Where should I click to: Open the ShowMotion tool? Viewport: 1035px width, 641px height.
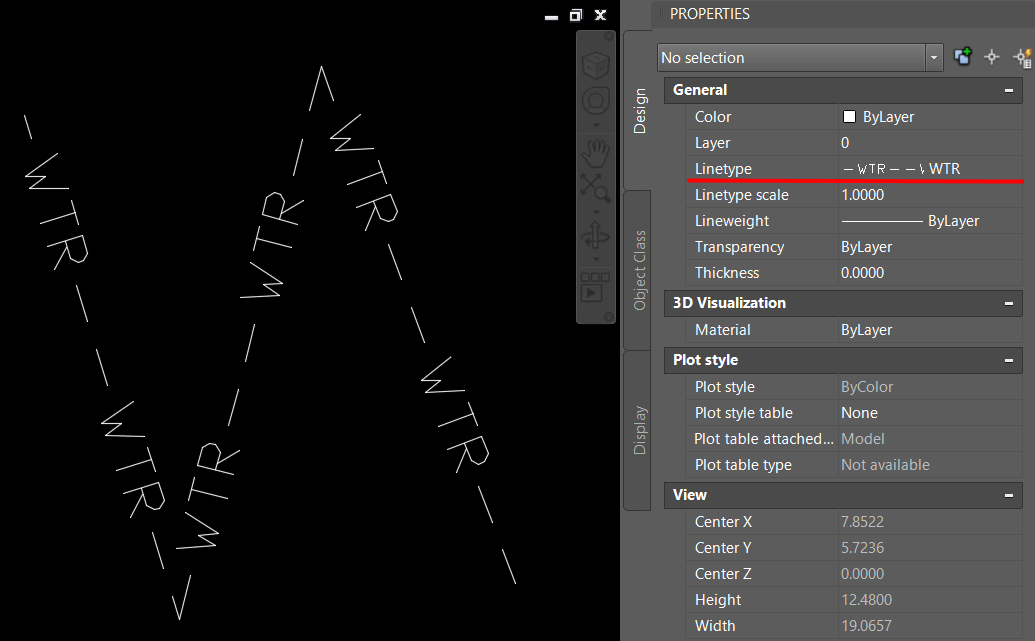click(x=595, y=287)
